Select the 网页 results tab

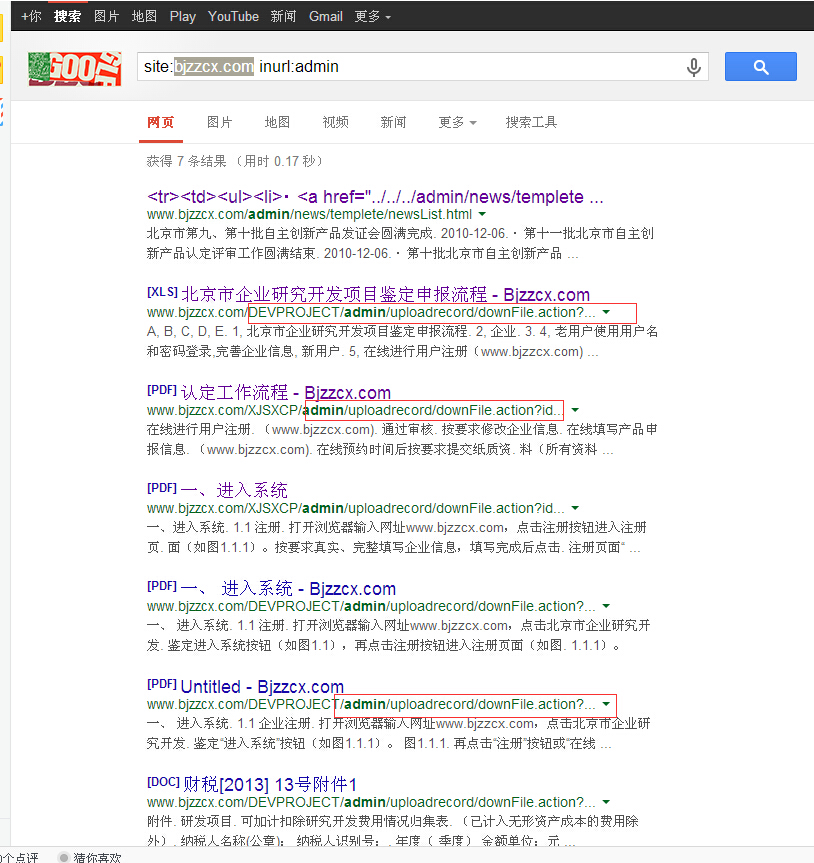pyautogui.click(x=161, y=122)
